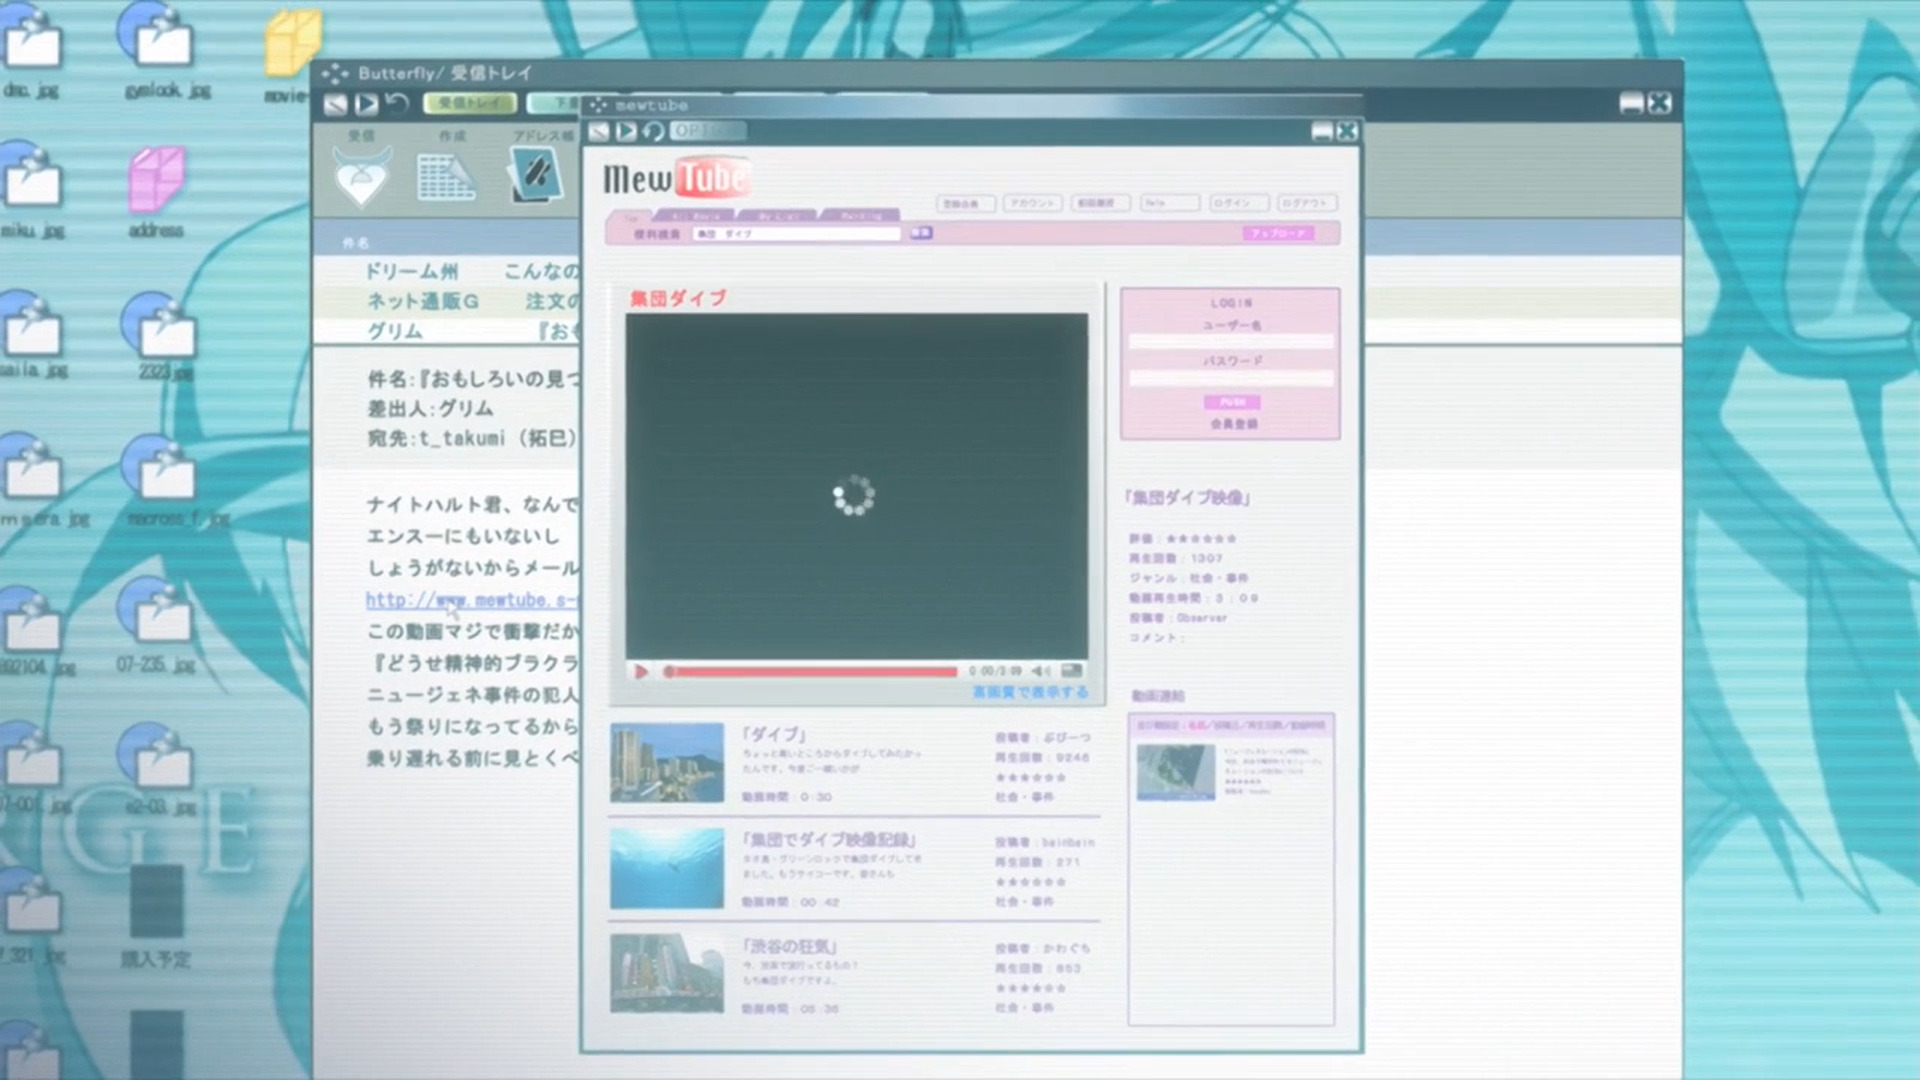Click the 受信 heart icon in Butterfly

(x=361, y=176)
